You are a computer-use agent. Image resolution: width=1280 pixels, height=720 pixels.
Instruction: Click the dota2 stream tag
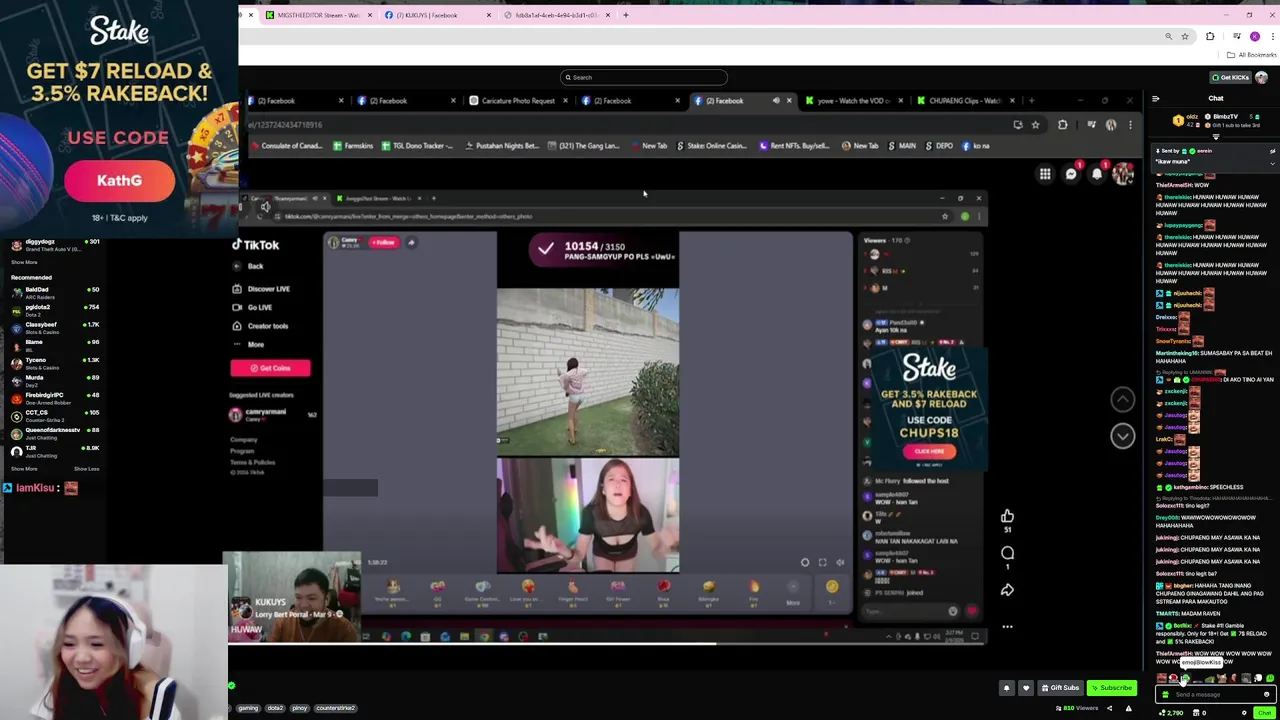(x=275, y=708)
